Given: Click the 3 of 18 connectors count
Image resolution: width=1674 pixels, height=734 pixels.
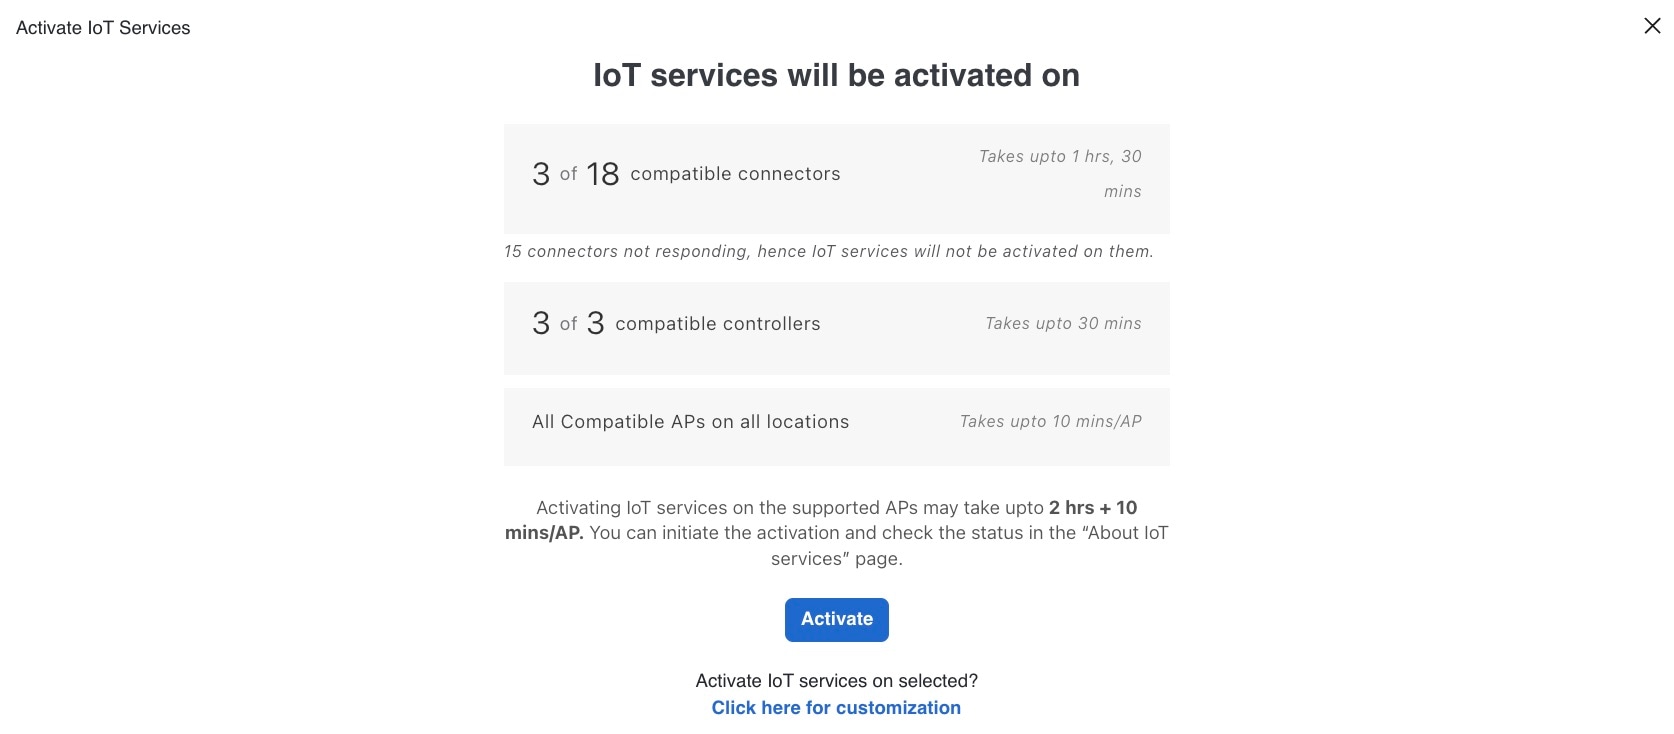Looking at the screenshot, I should pos(576,174).
